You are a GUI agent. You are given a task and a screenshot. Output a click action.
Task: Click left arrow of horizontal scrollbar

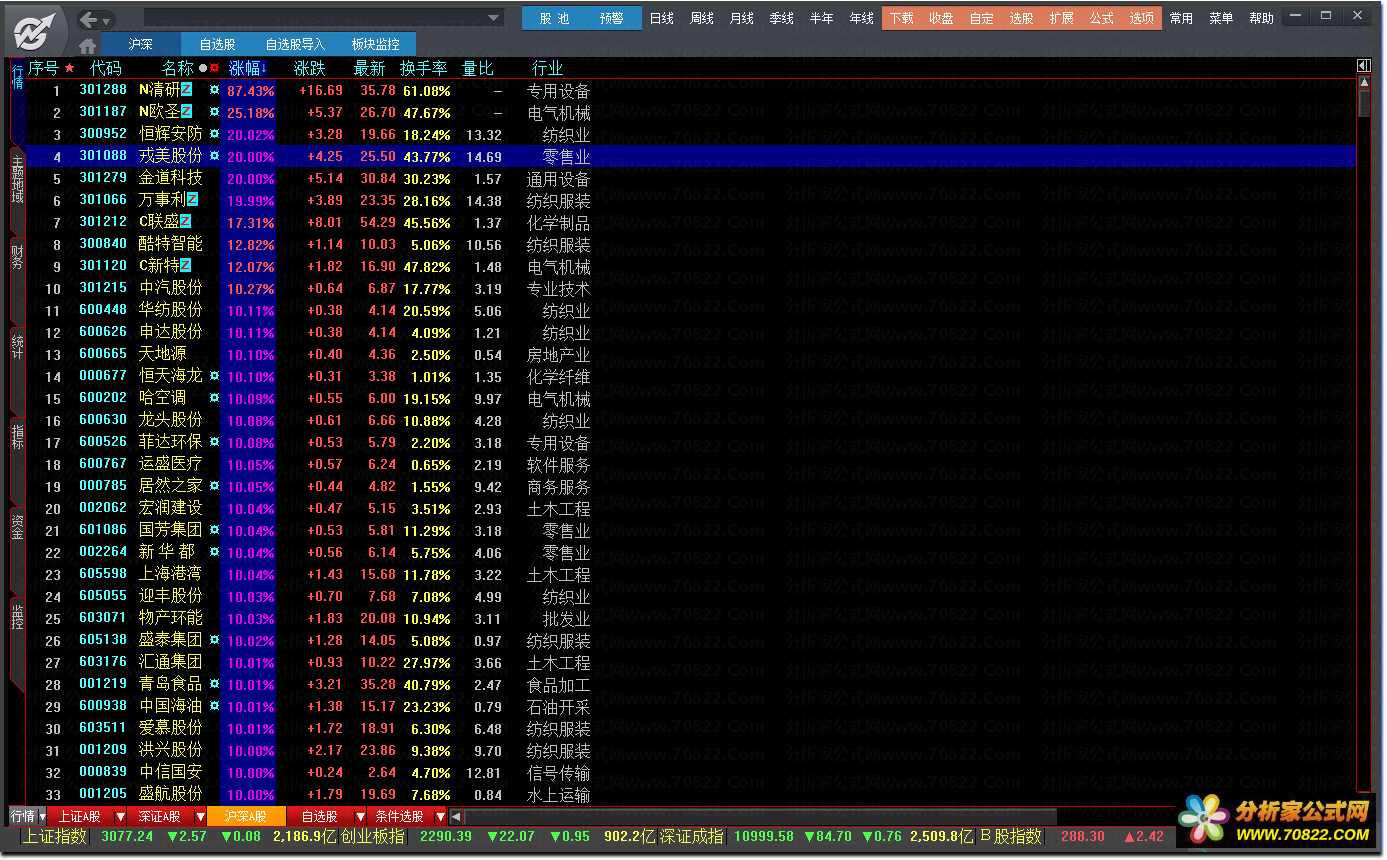(x=456, y=817)
